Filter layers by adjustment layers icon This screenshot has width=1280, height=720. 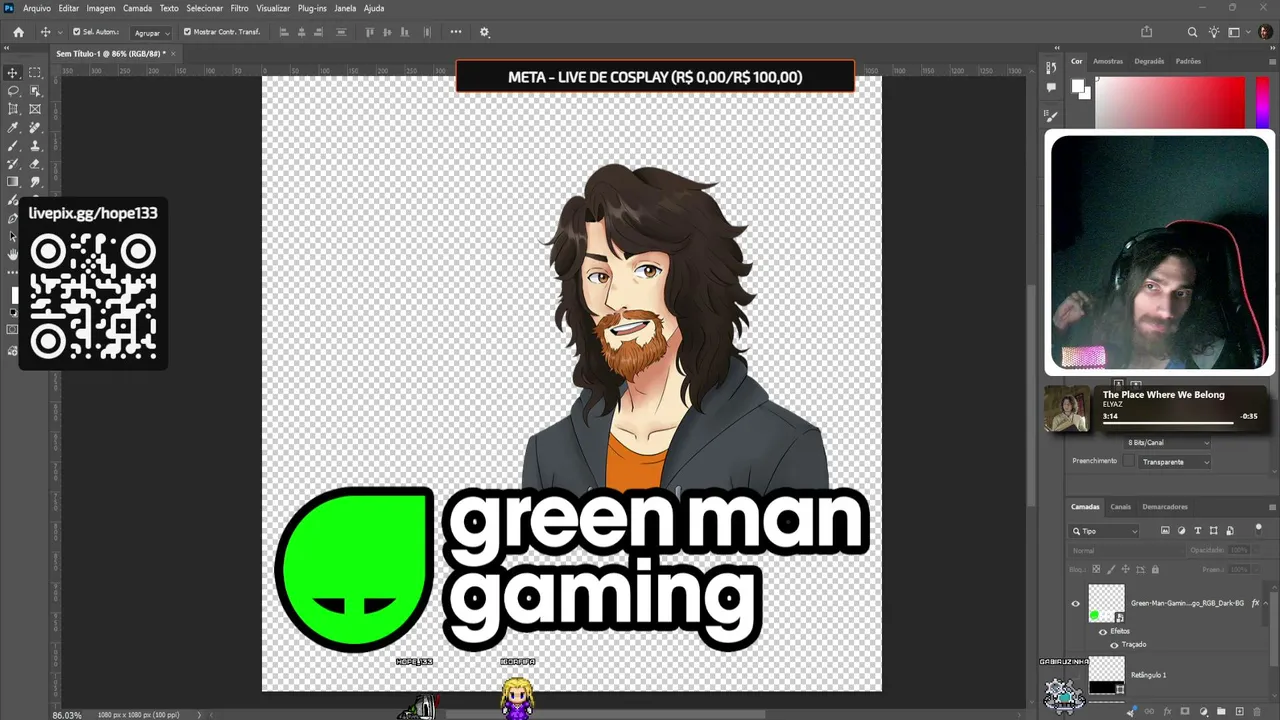click(x=1181, y=531)
